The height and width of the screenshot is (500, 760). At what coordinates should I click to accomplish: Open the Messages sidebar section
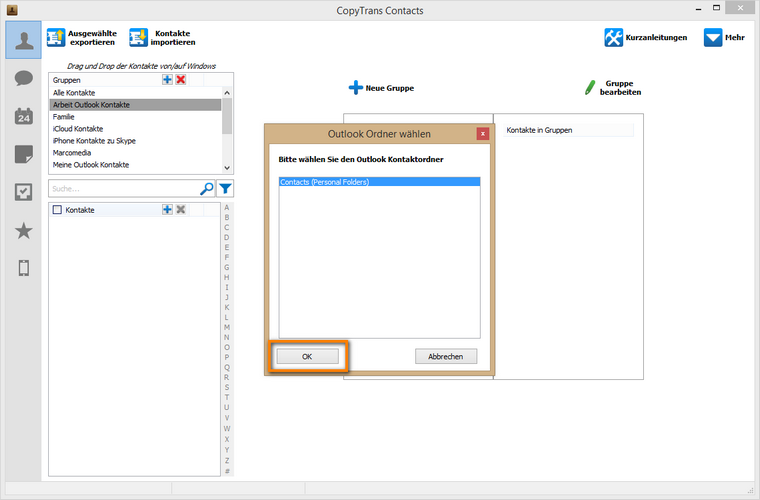tap(24, 78)
